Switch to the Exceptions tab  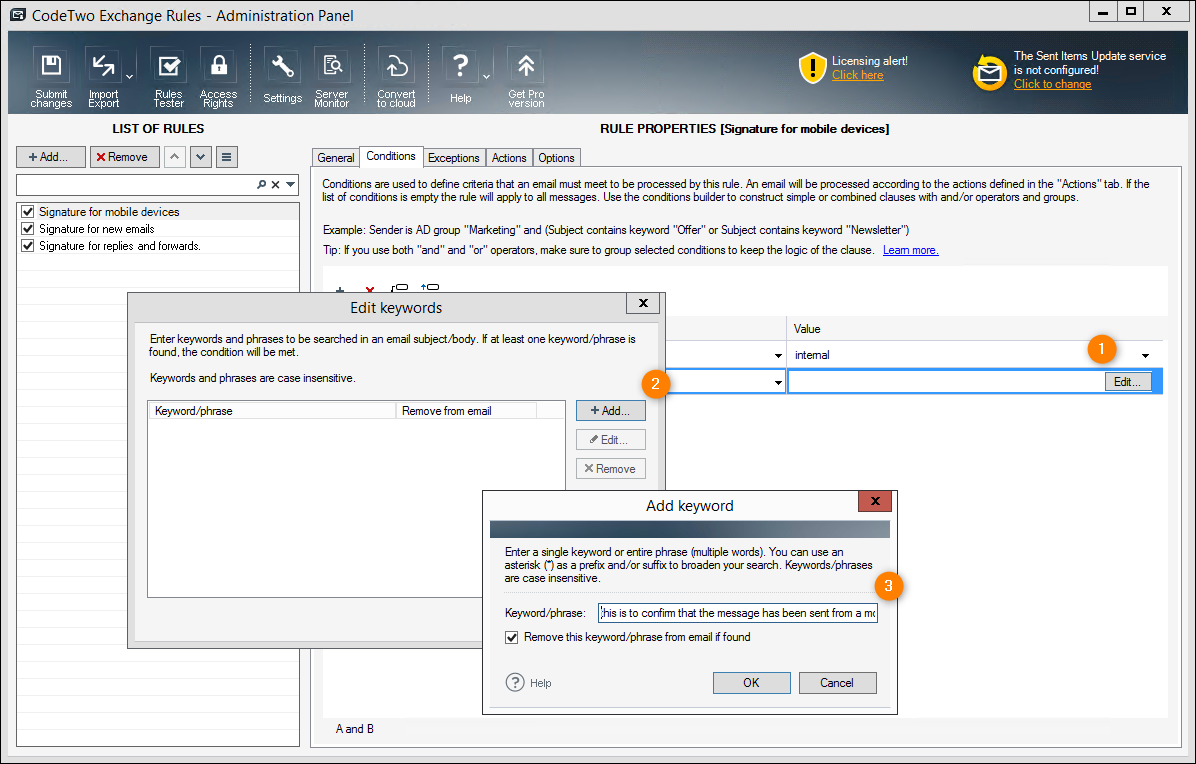pos(454,158)
